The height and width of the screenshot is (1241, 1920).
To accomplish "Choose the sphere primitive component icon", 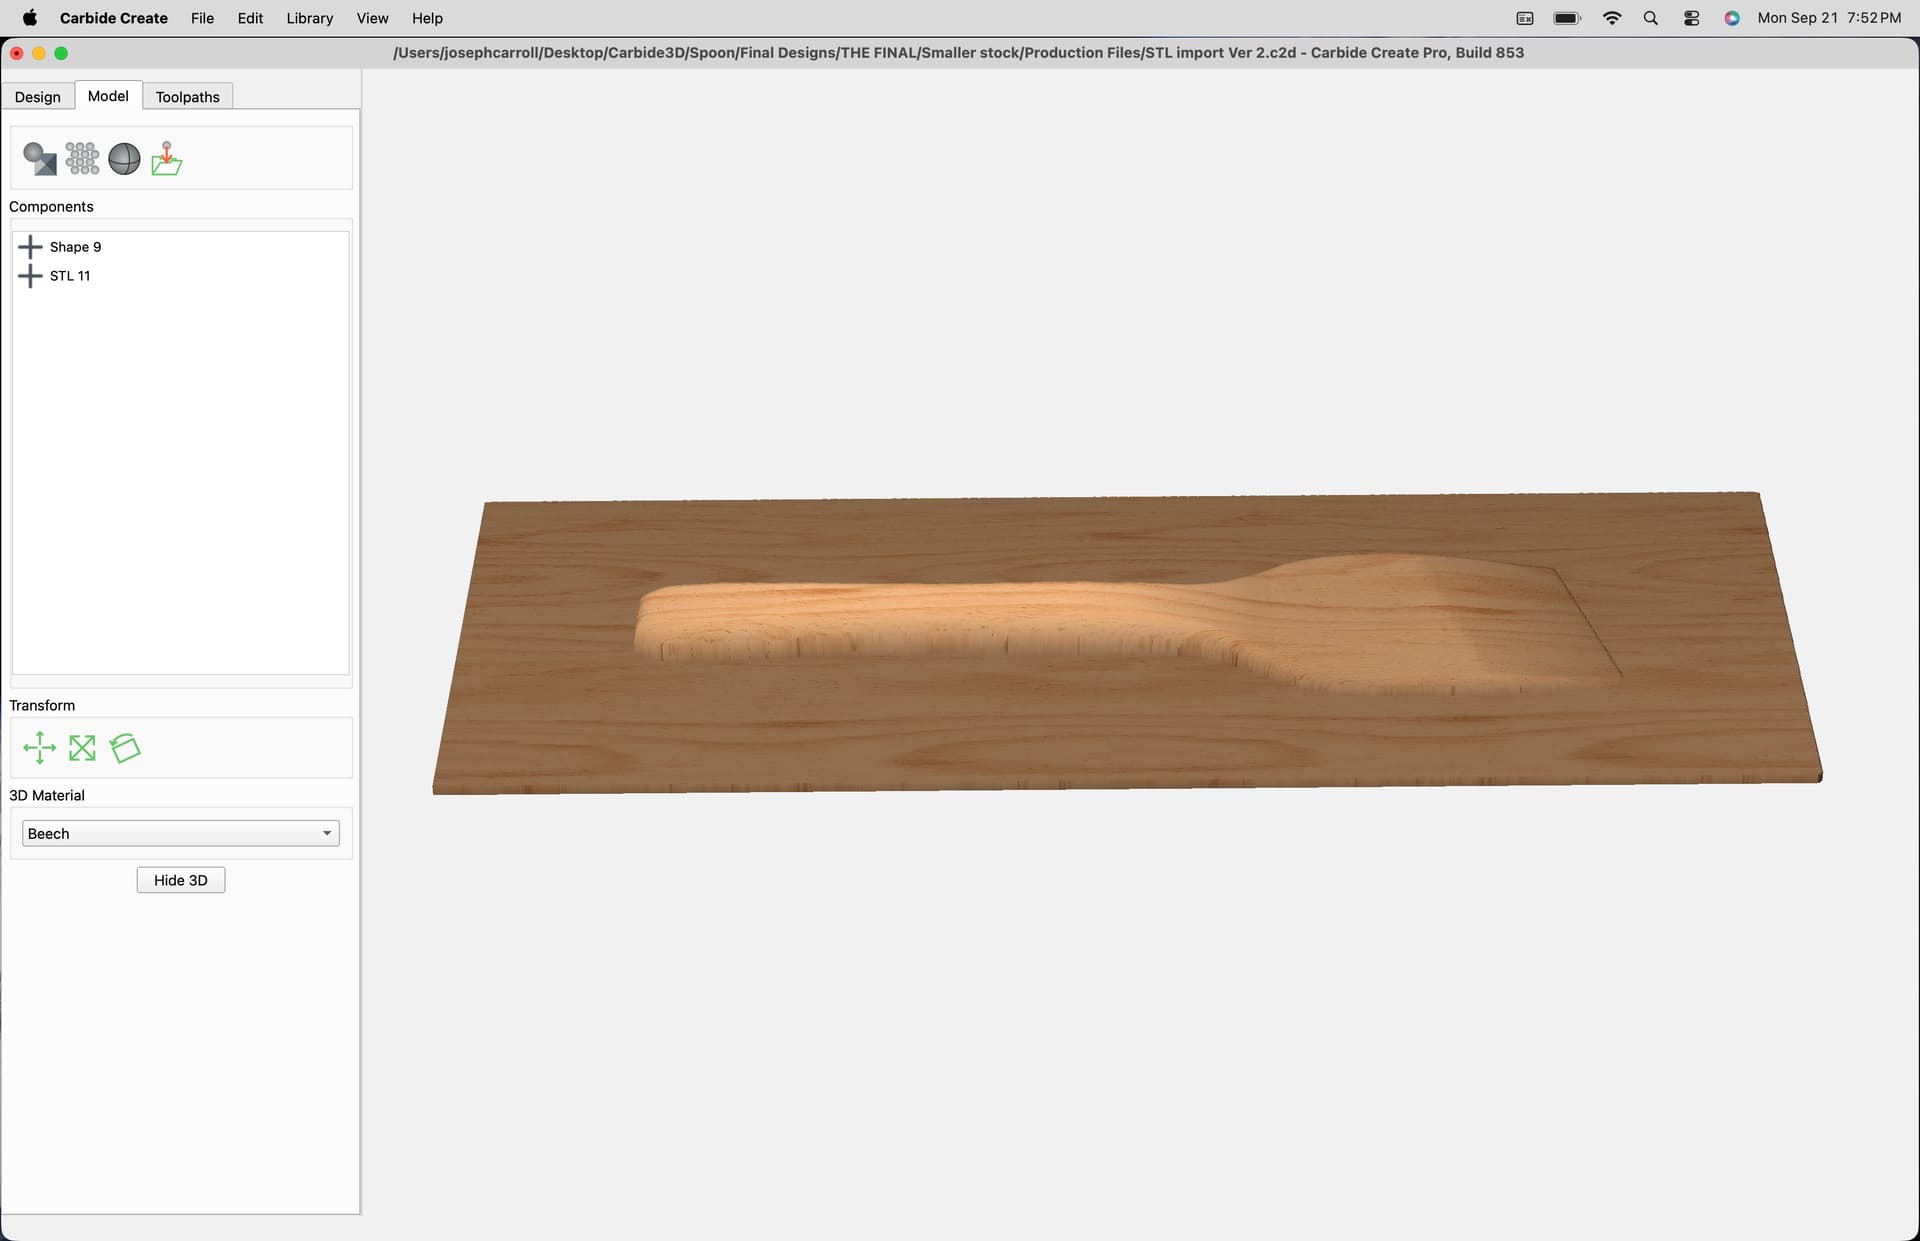I will (x=124, y=158).
